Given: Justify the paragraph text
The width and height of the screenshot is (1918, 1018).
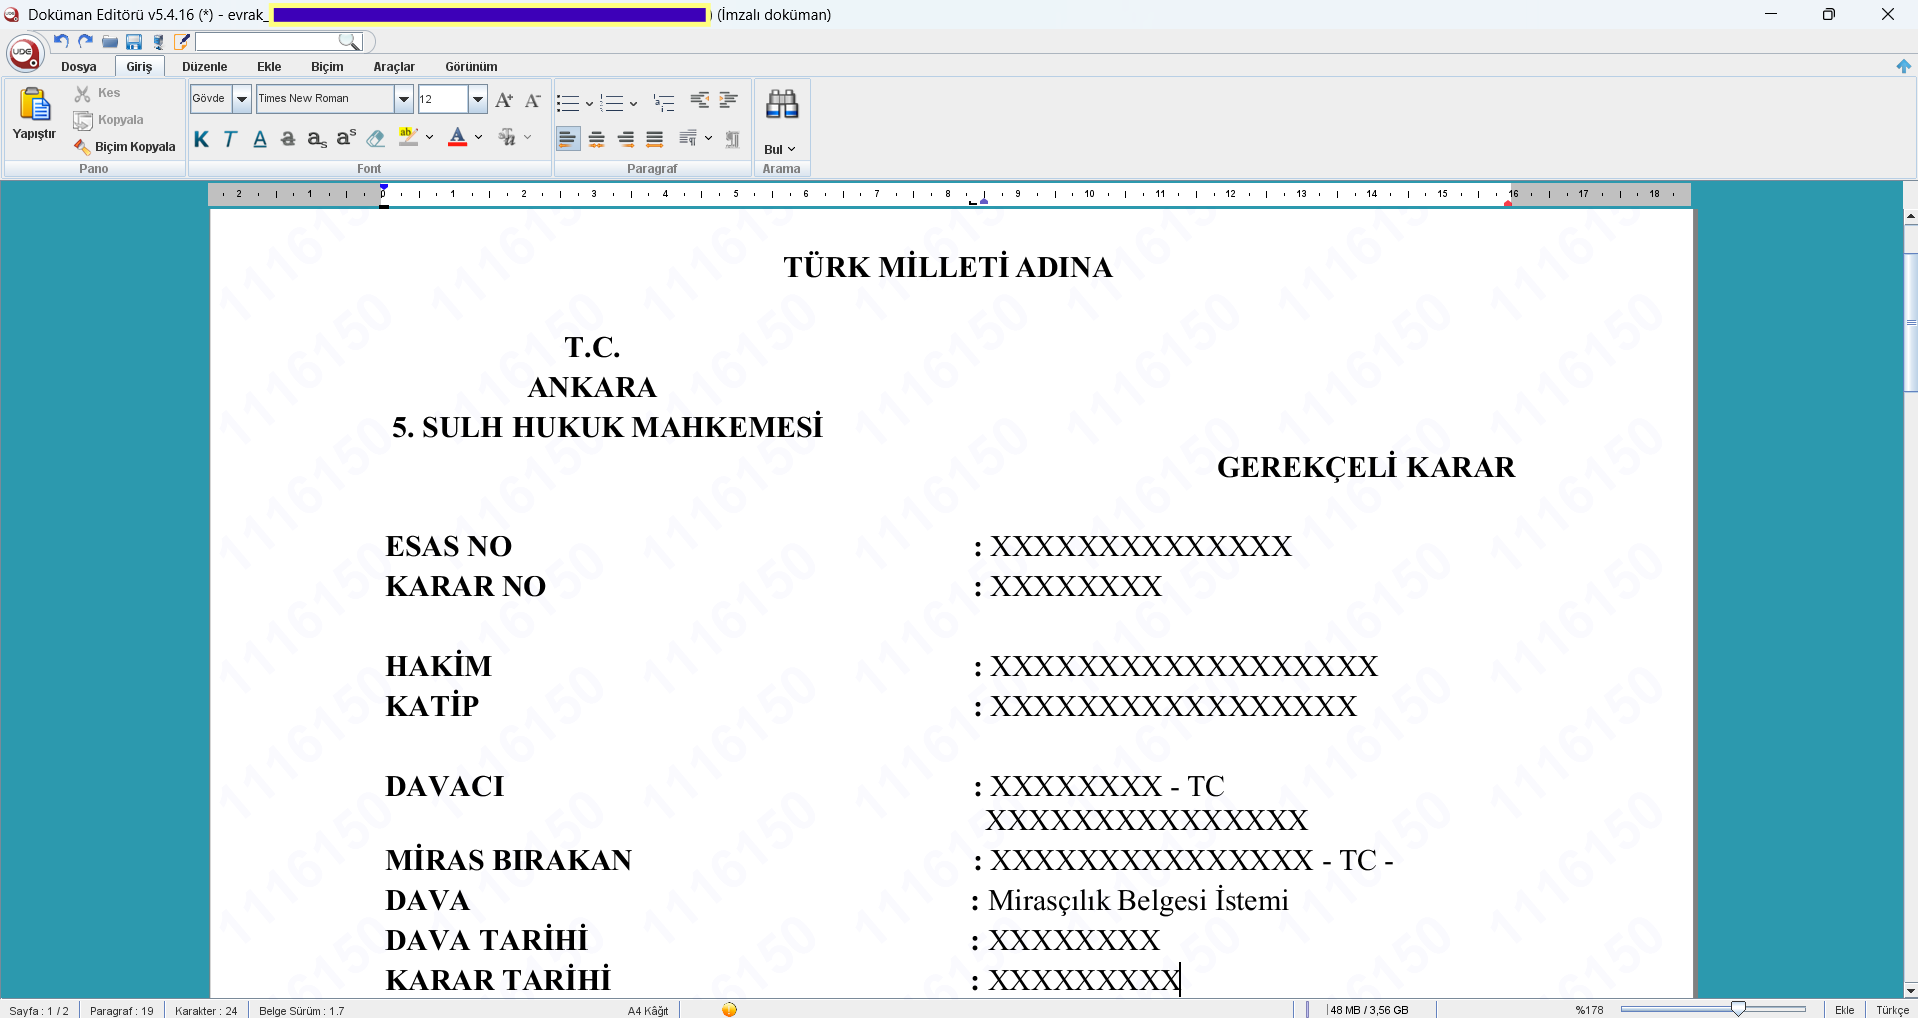Looking at the screenshot, I should pyautogui.click(x=655, y=139).
